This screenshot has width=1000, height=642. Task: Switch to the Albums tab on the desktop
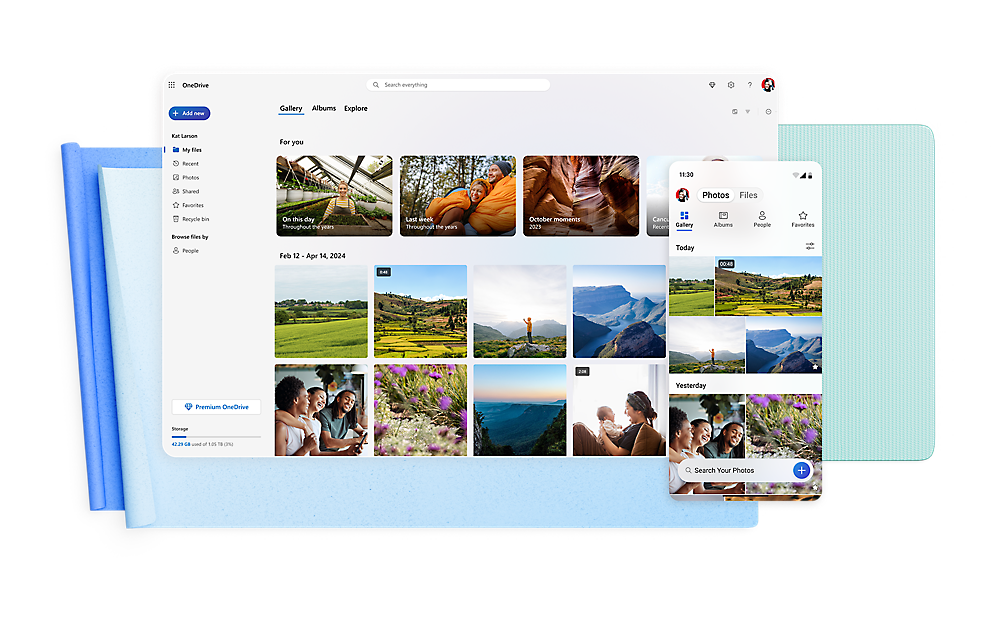pos(324,108)
